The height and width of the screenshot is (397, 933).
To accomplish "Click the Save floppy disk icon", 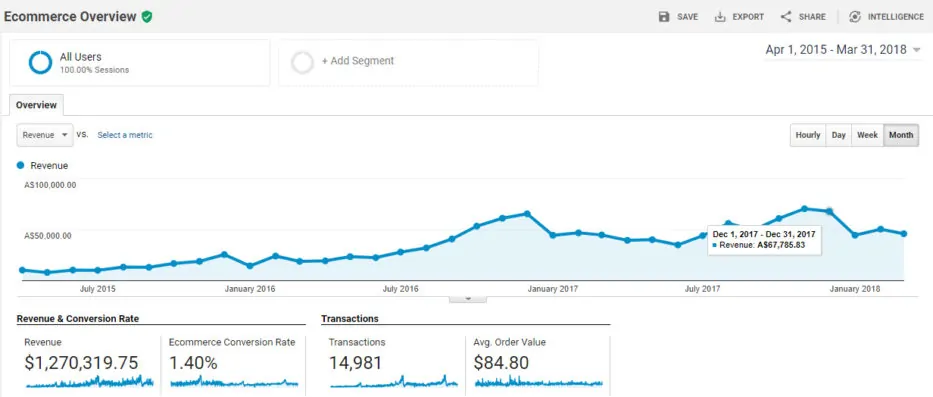I will pos(664,17).
